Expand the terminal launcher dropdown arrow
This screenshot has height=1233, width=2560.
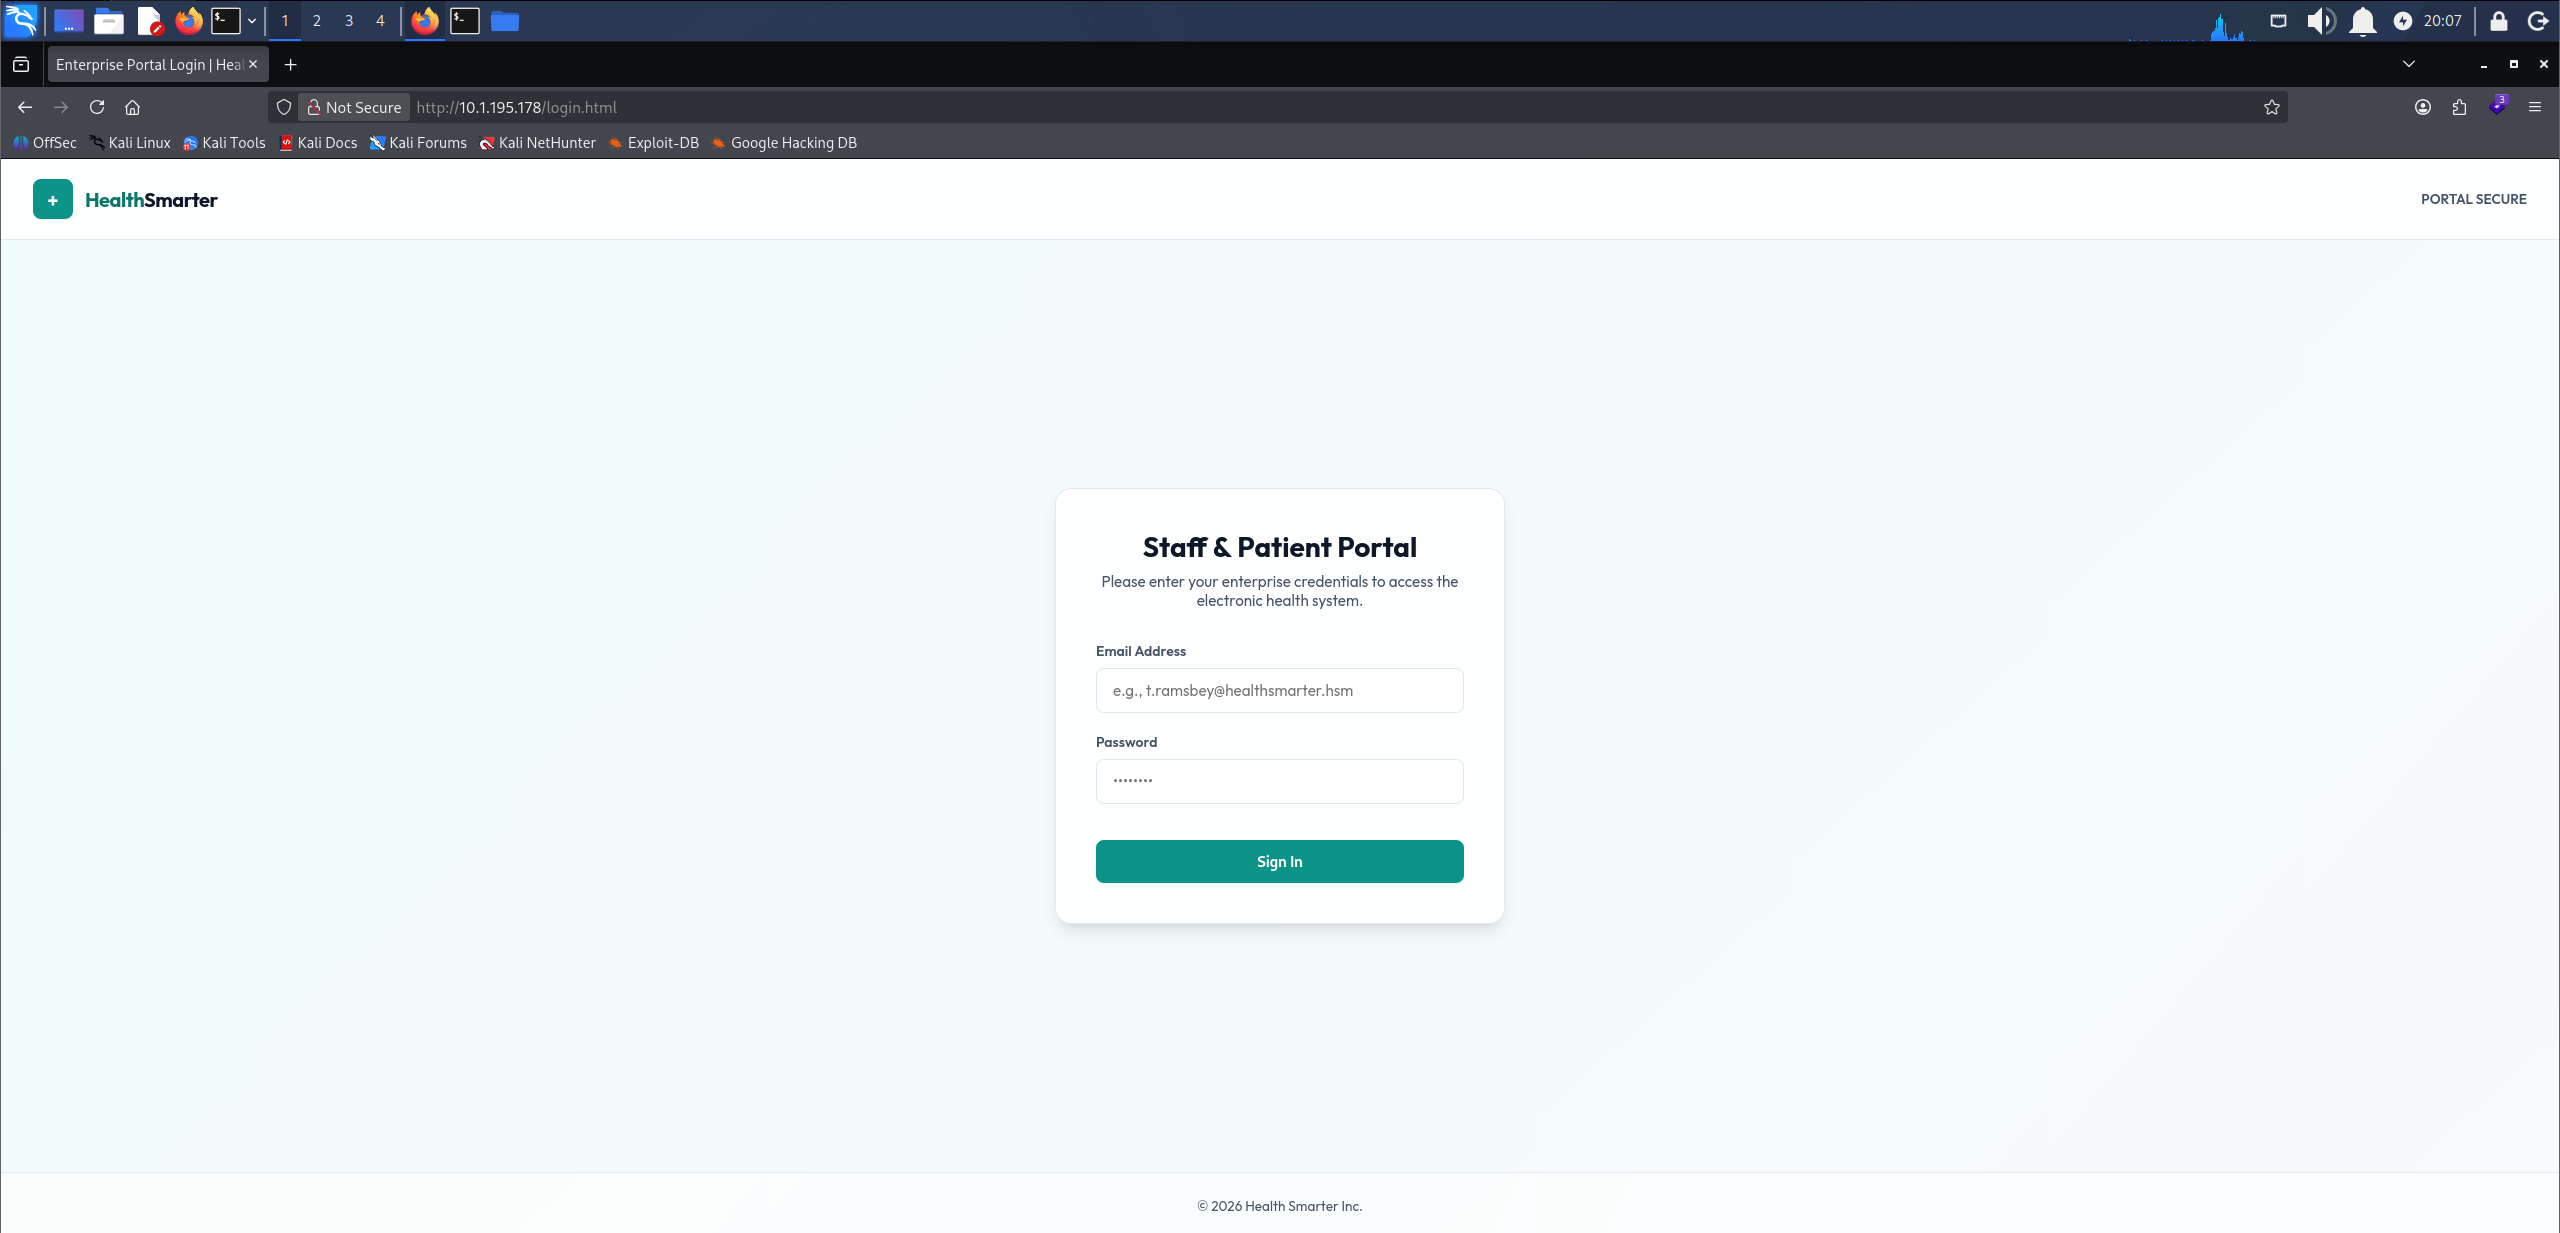pos(252,20)
